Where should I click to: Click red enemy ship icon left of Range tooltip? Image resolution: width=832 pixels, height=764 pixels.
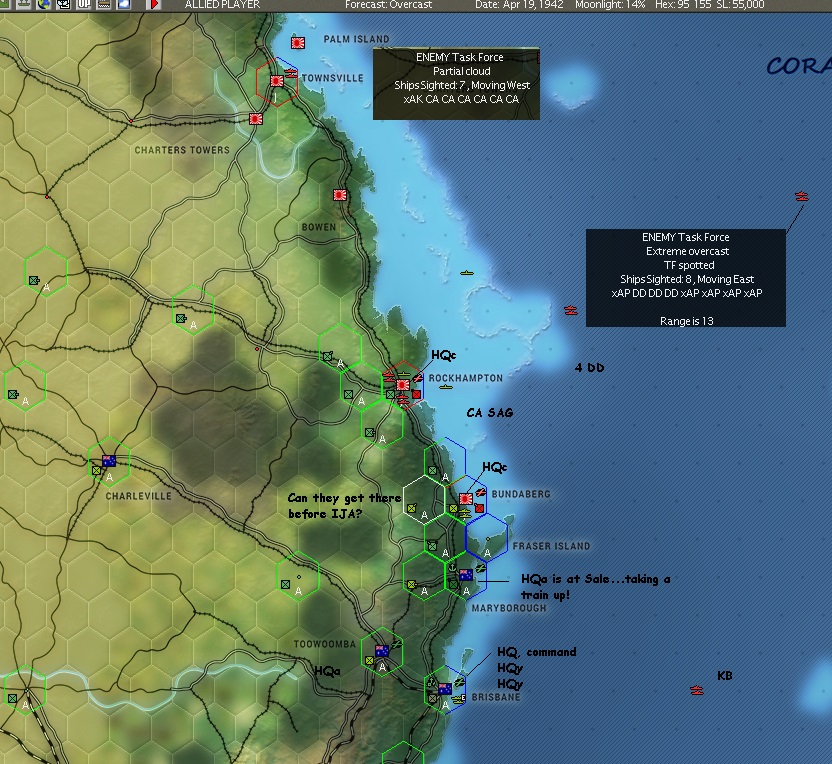(571, 310)
